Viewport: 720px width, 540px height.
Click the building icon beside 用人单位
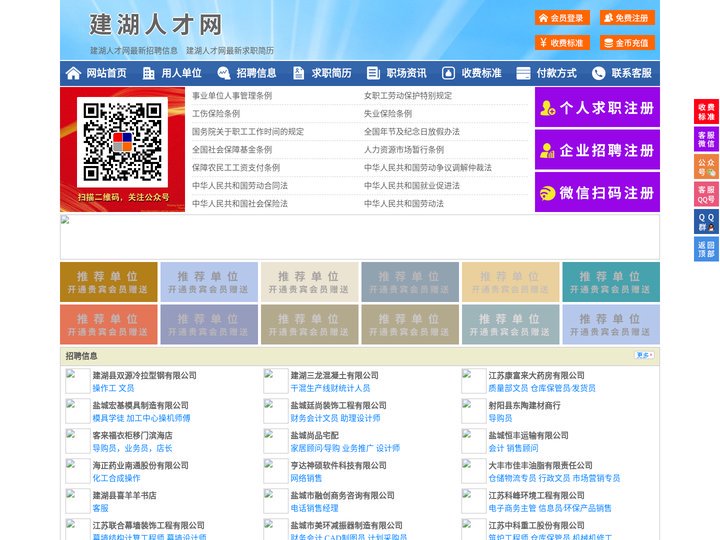148,73
